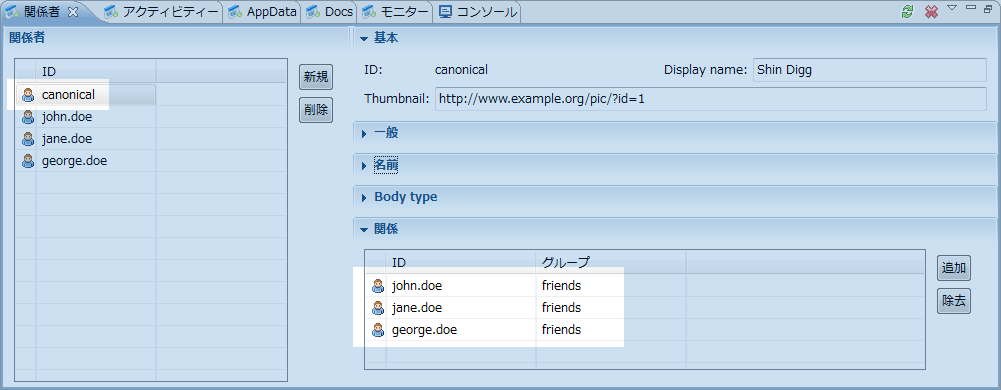This screenshot has width=1001, height=390.
Task: Click the 追加 button
Action: 954,268
